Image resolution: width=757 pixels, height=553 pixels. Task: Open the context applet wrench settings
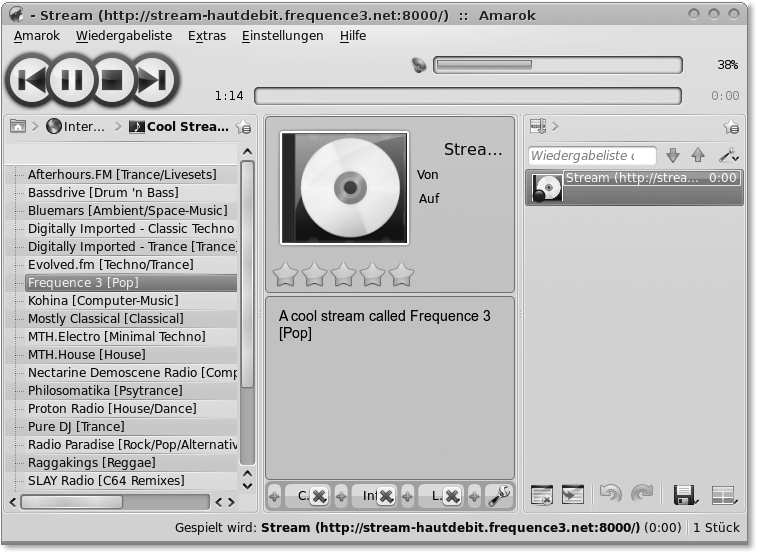500,495
